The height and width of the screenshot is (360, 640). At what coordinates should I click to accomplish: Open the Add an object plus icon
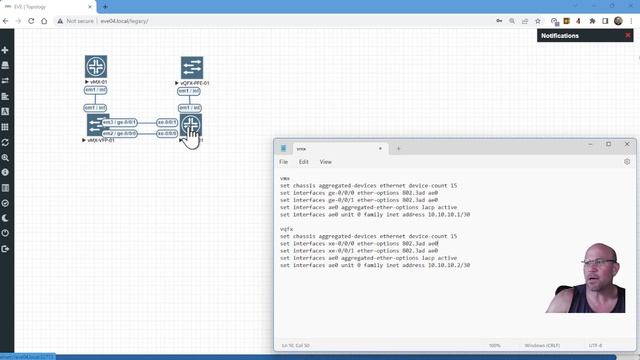point(5,50)
